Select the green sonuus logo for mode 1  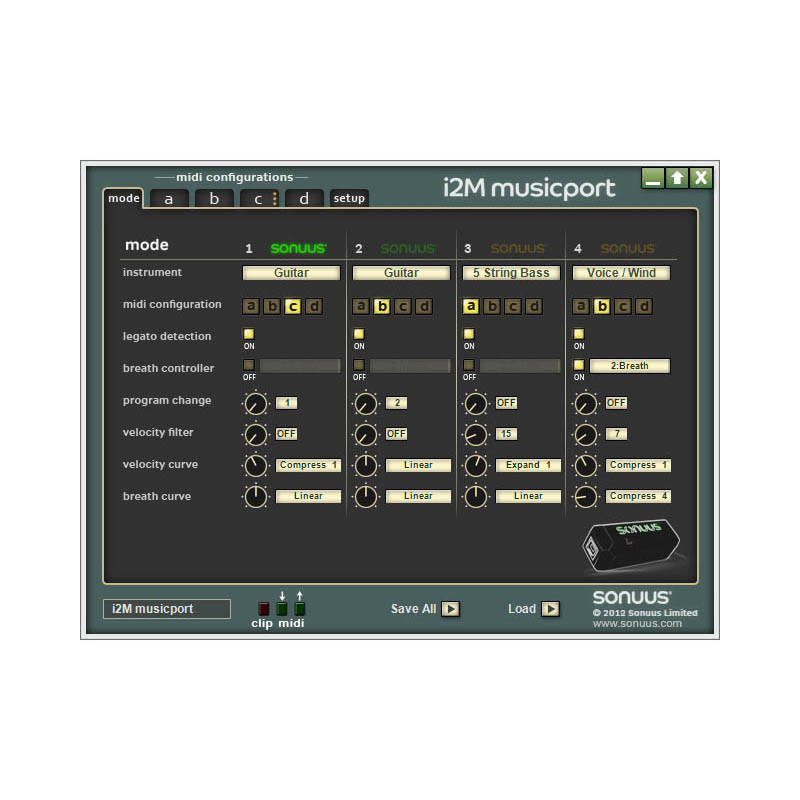(298, 248)
